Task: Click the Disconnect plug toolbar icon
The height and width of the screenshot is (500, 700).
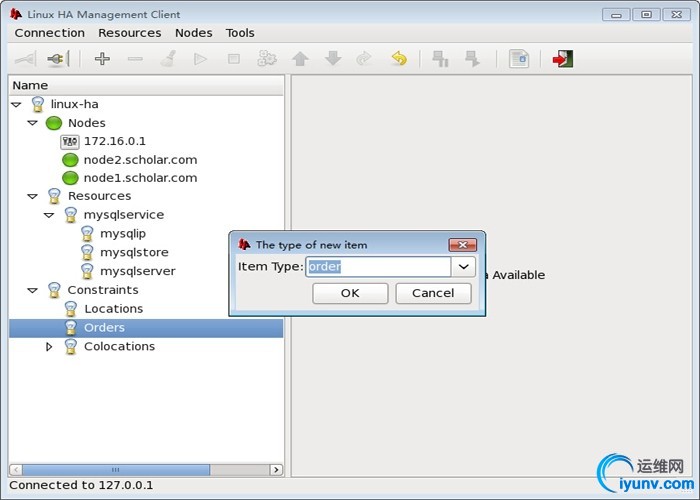Action: tap(58, 59)
